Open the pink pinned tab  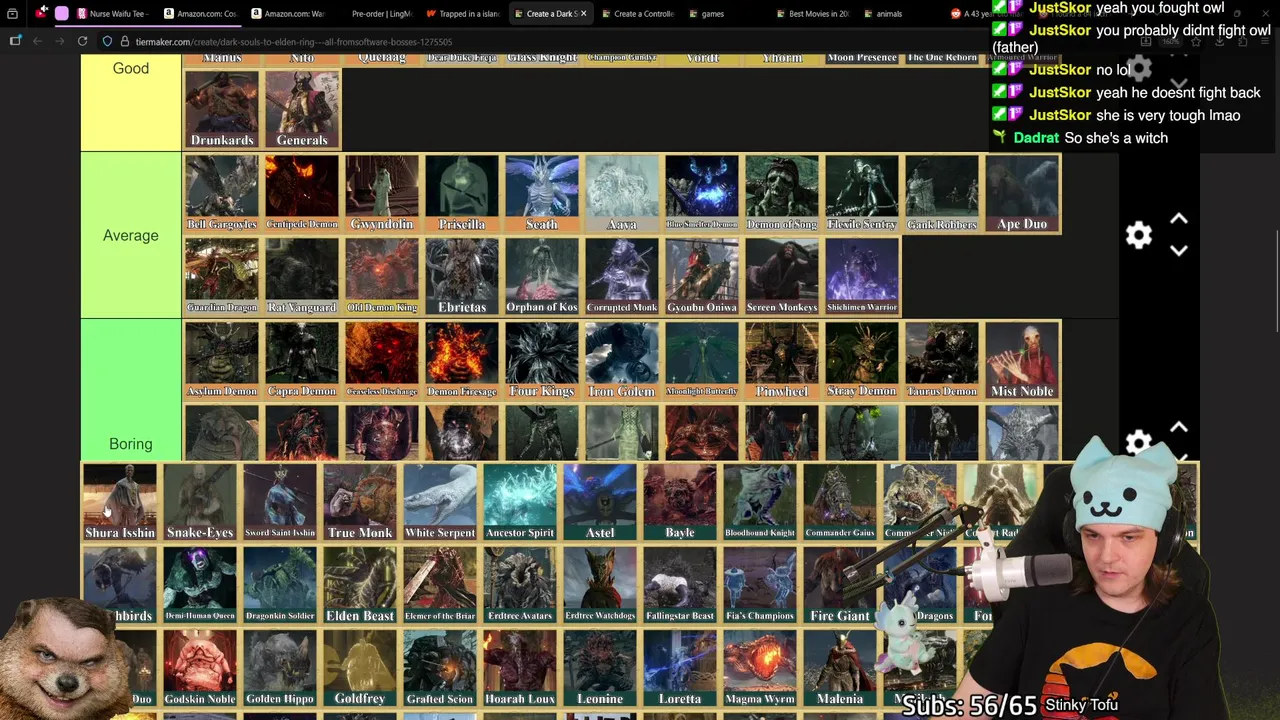click(x=62, y=13)
